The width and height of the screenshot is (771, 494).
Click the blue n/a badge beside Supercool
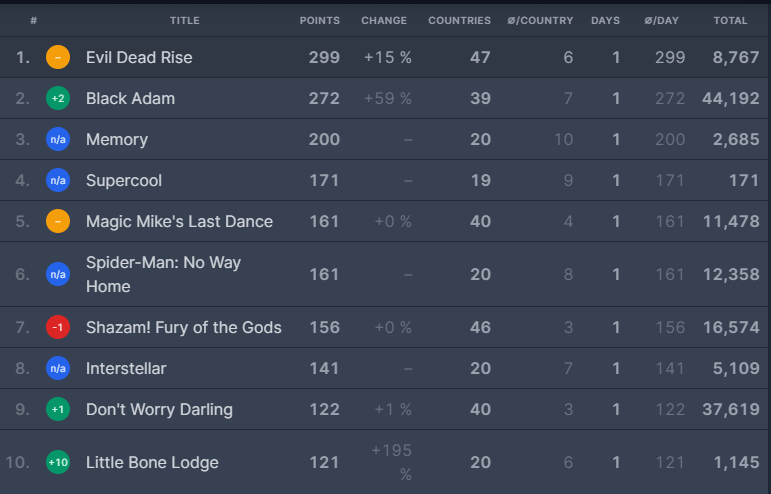(58, 180)
